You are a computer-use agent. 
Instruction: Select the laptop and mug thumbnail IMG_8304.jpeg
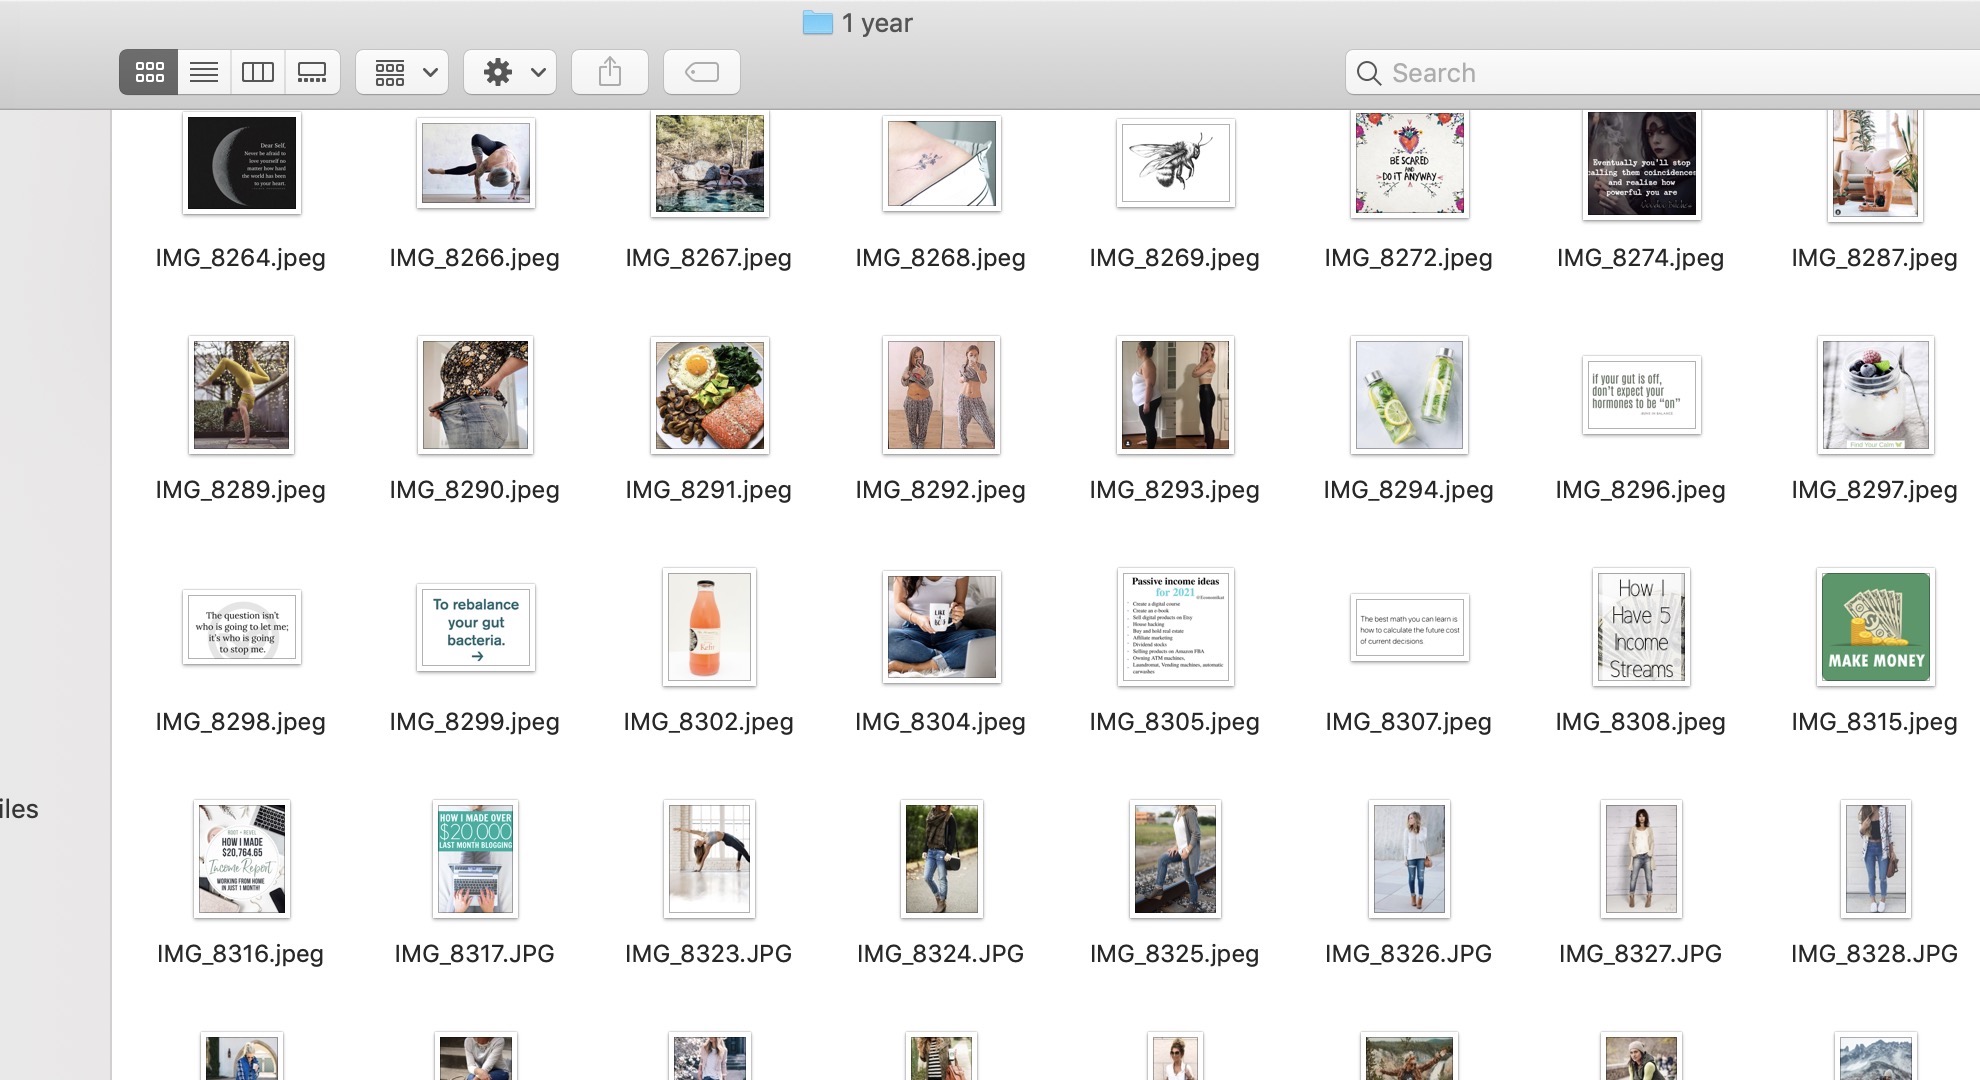coord(942,627)
